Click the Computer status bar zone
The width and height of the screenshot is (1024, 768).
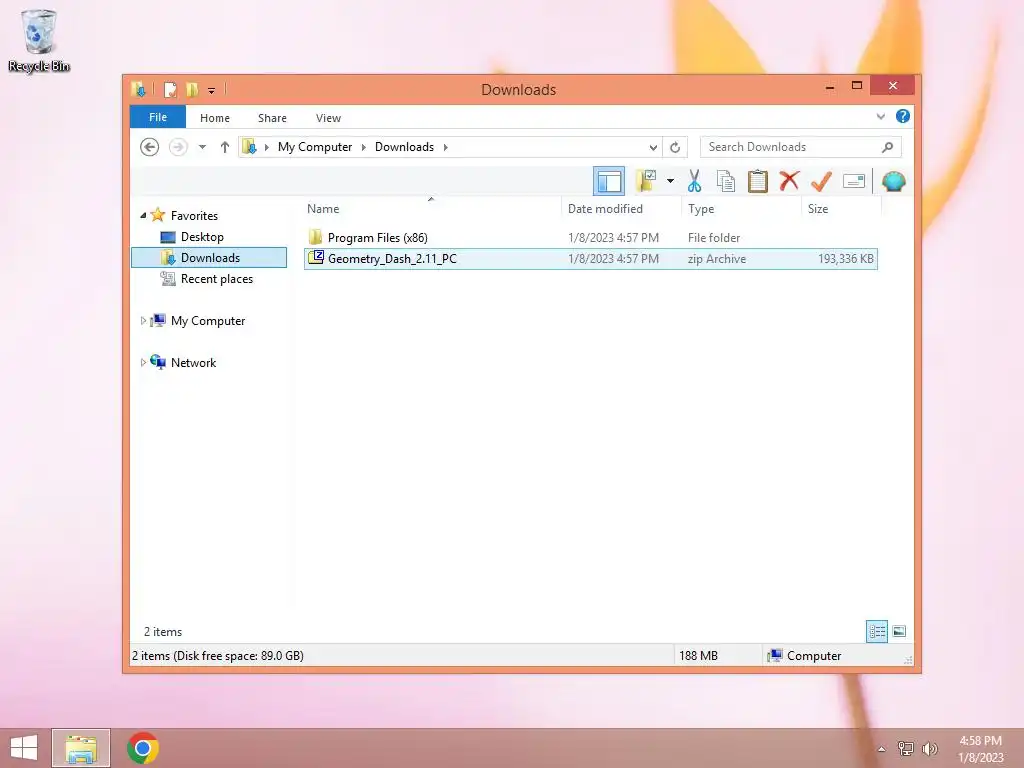[x=806, y=656]
